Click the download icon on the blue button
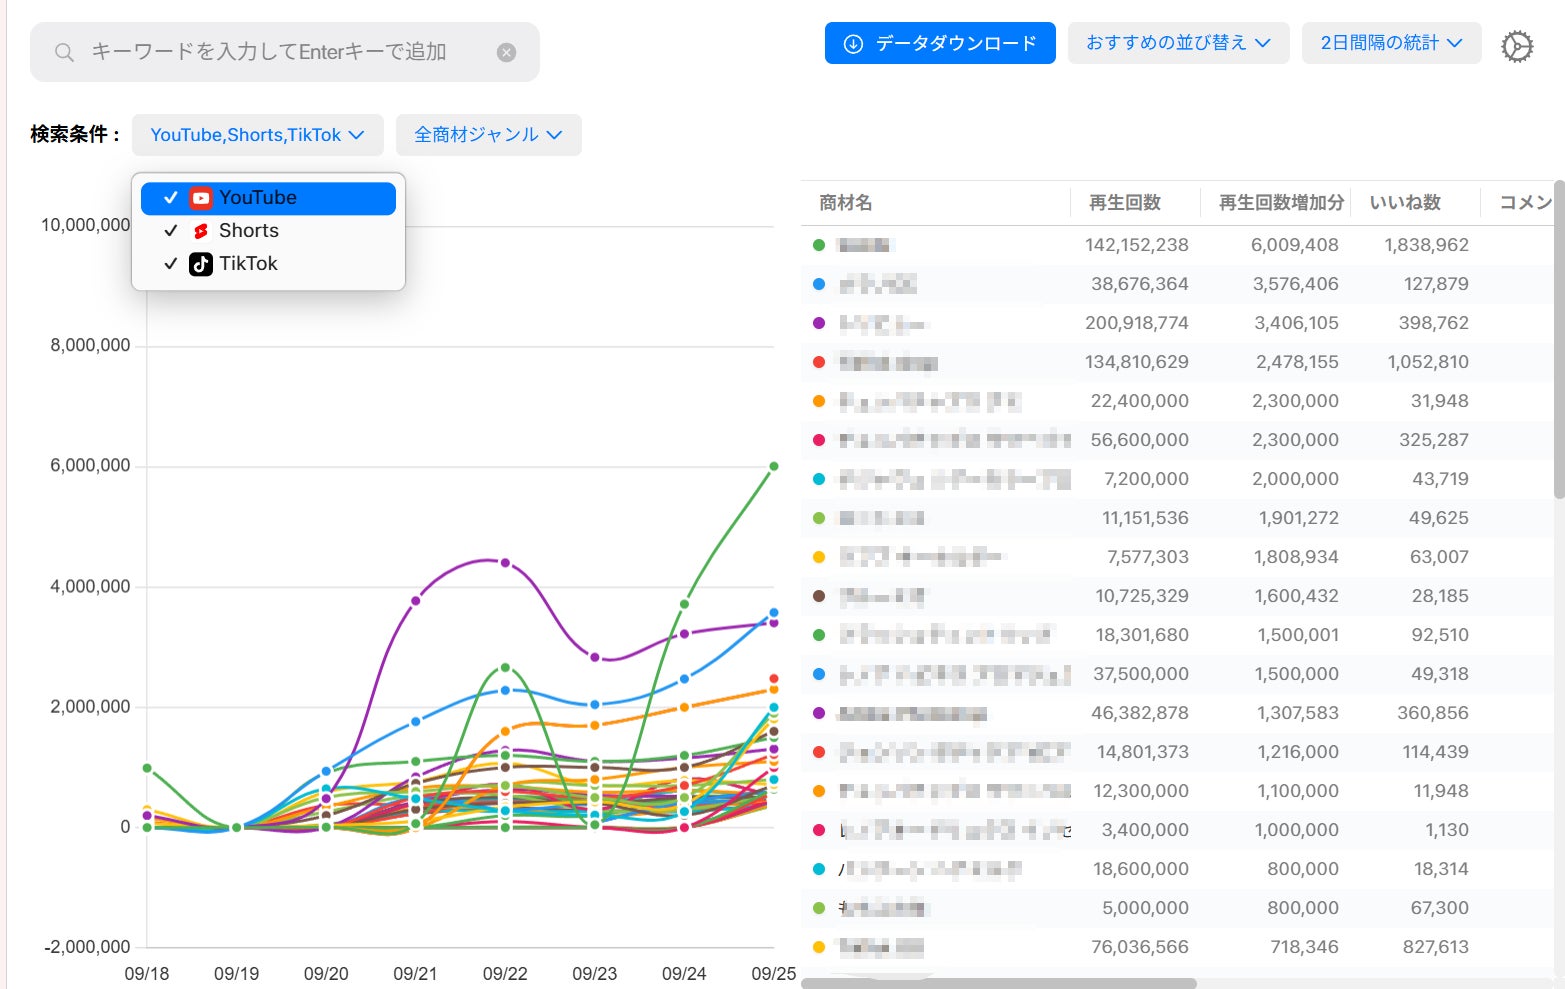This screenshot has width=1565, height=989. click(853, 43)
